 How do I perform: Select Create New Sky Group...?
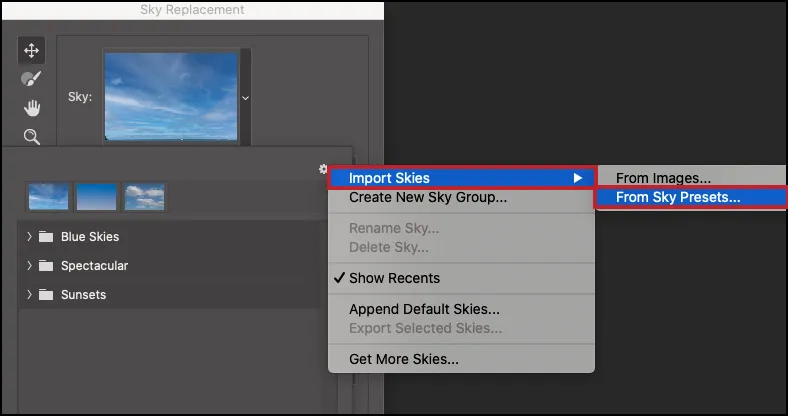point(427,198)
